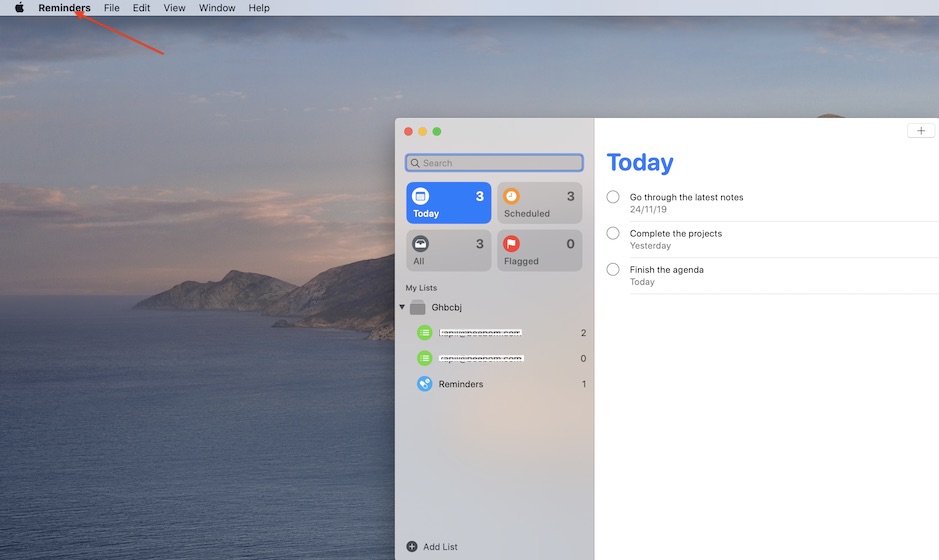939x560 pixels.
Task: Open the Apple menu
Action: (x=19, y=8)
